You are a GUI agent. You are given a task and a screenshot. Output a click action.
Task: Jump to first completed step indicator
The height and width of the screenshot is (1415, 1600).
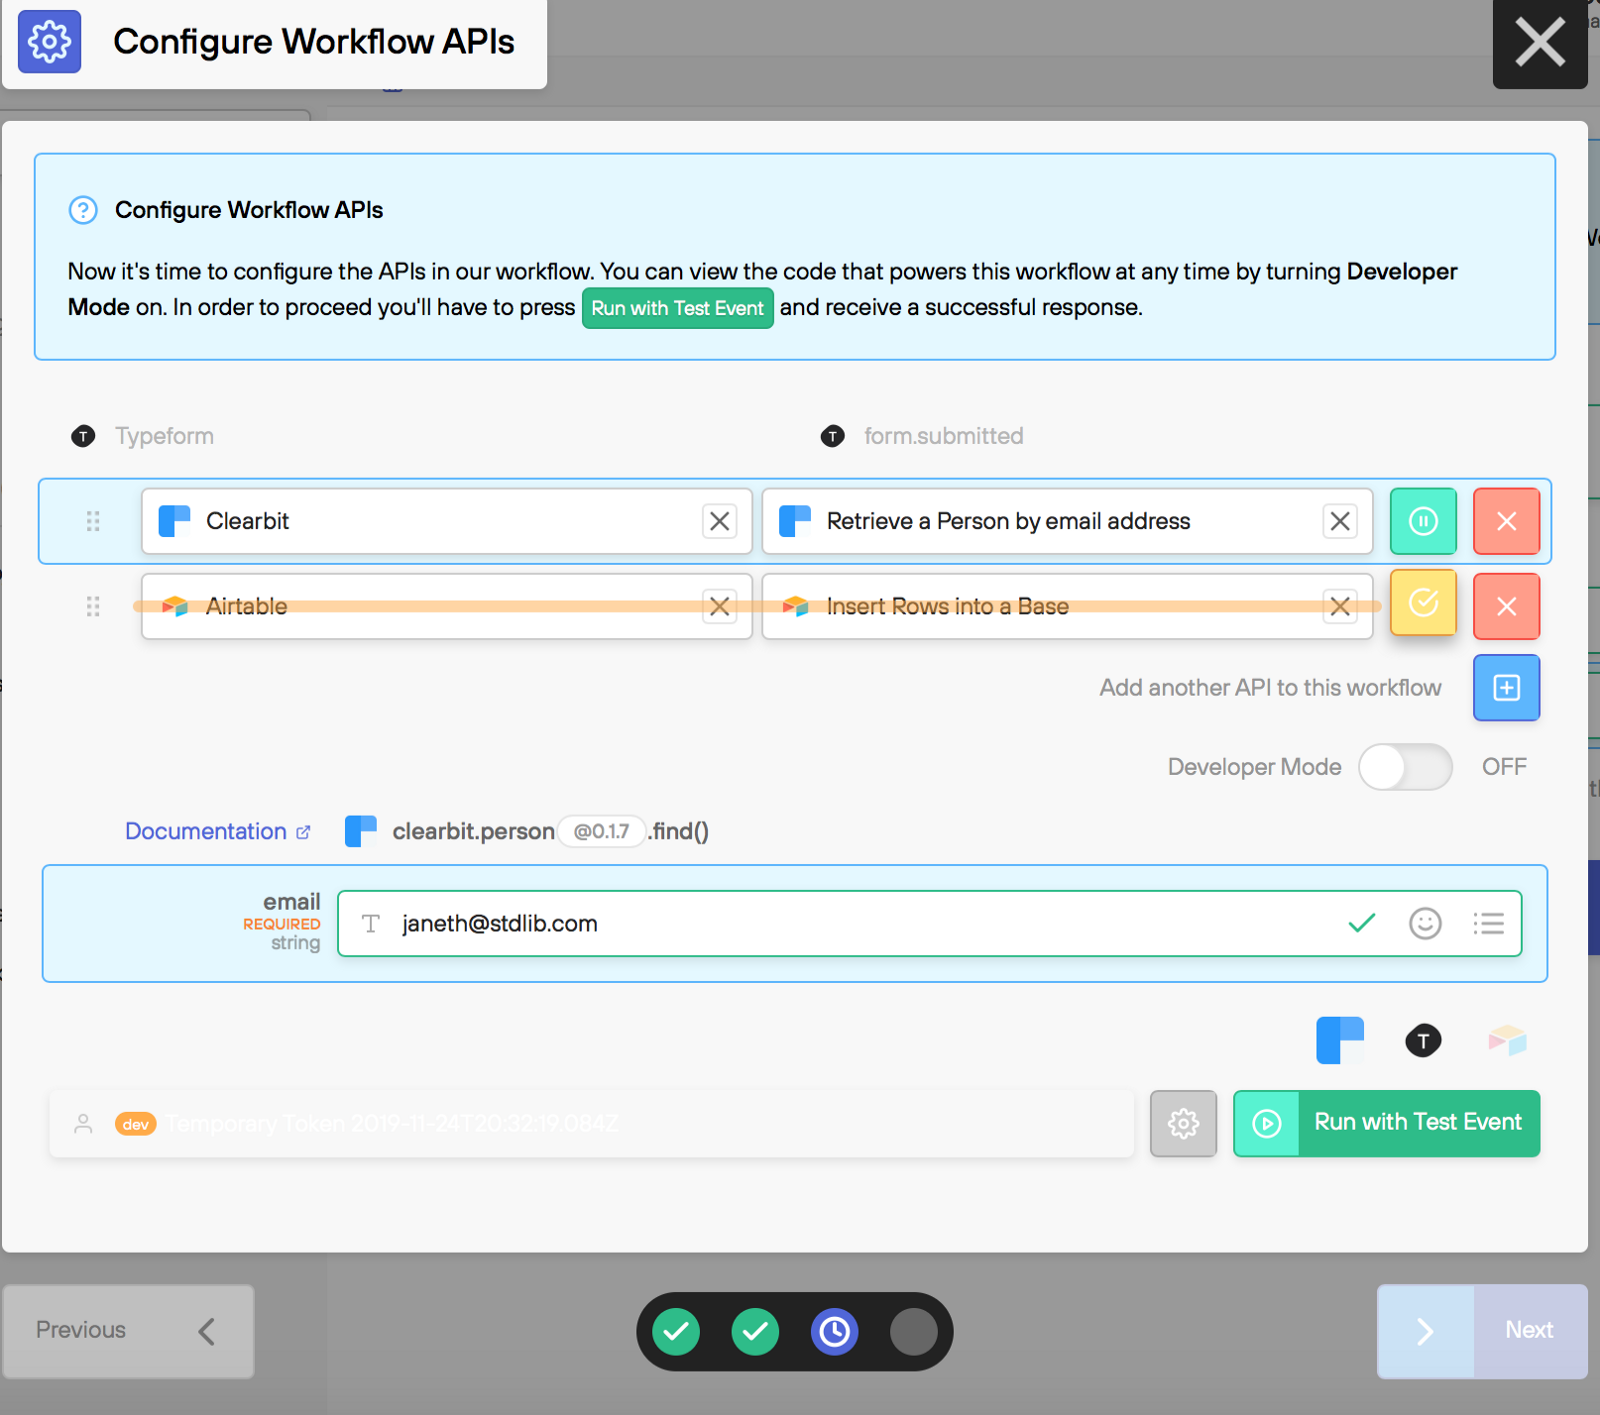pos(676,1331)
